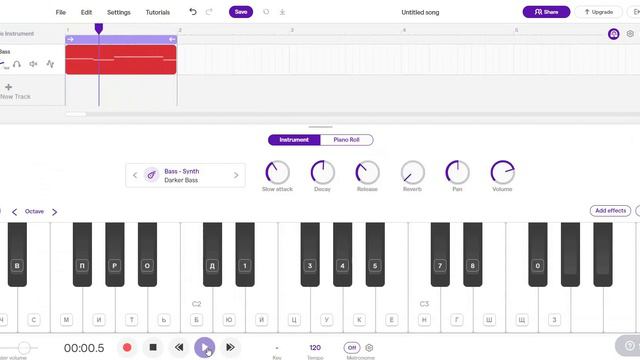
Task: Click the fast forward button
Action: point(230,347)
